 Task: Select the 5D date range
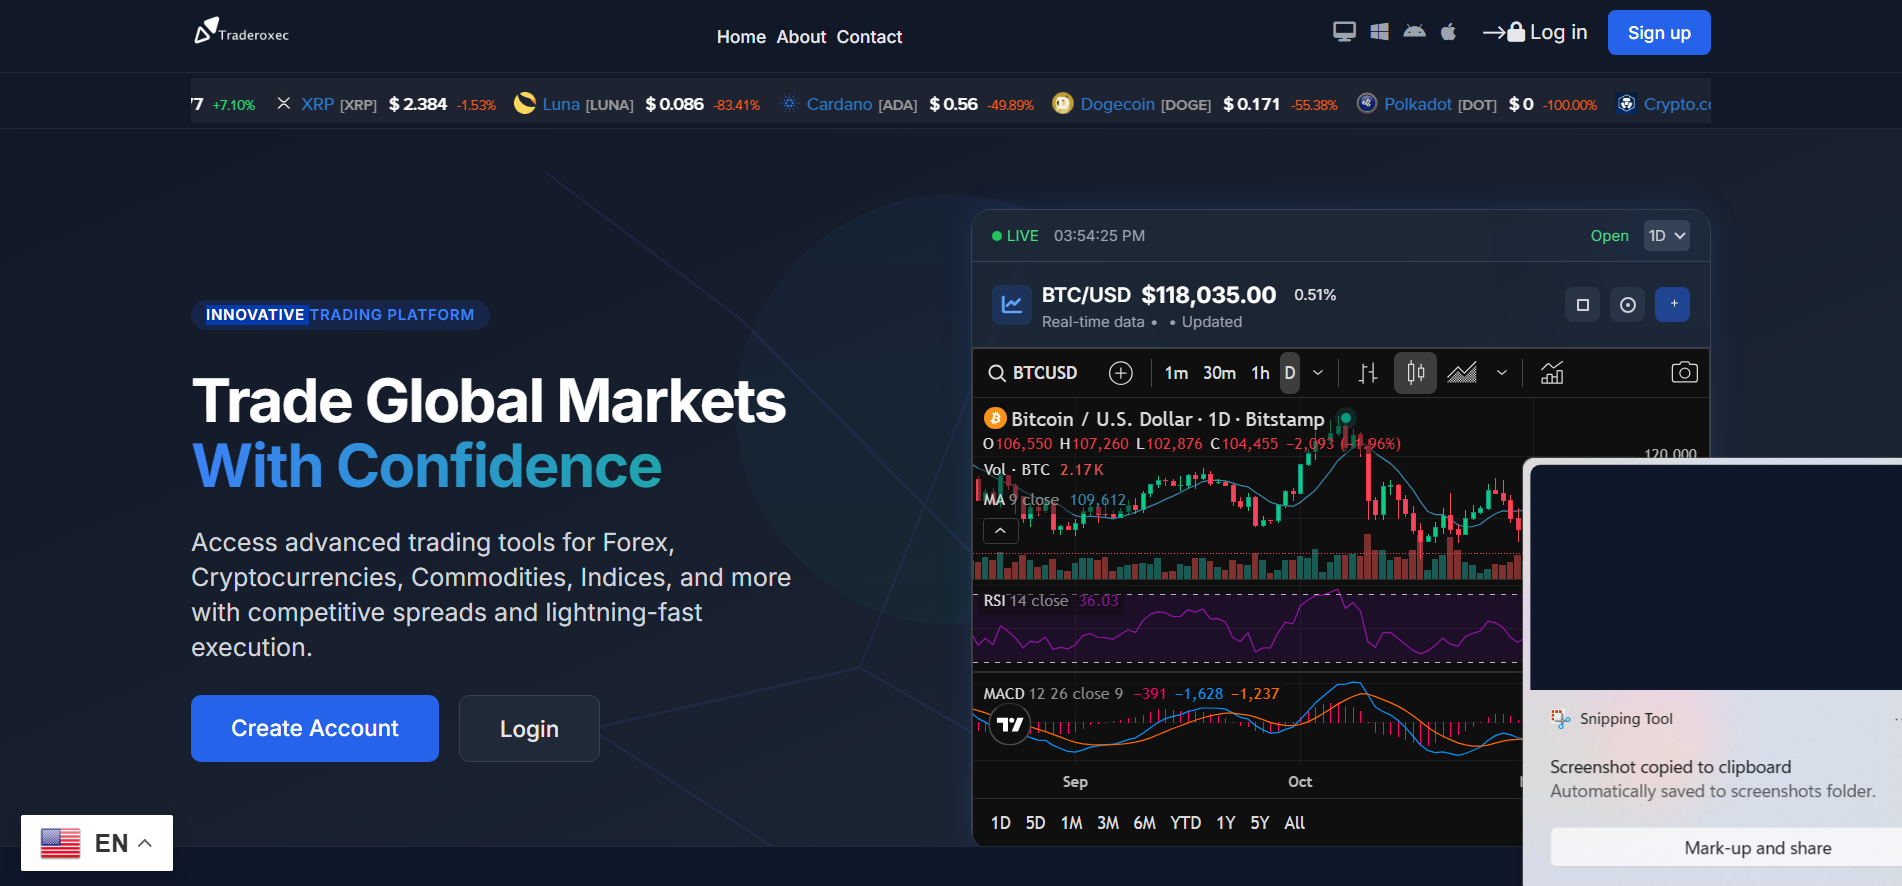click(x=1035, y=823)
